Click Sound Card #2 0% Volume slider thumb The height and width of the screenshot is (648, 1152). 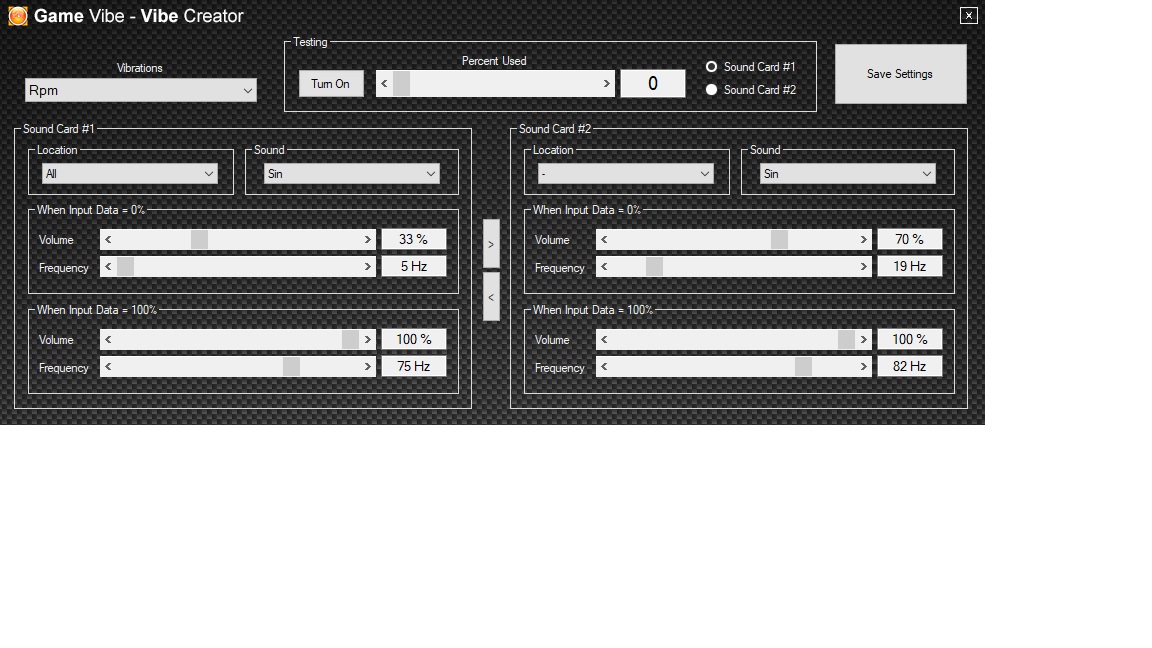(x=780, y=240)
